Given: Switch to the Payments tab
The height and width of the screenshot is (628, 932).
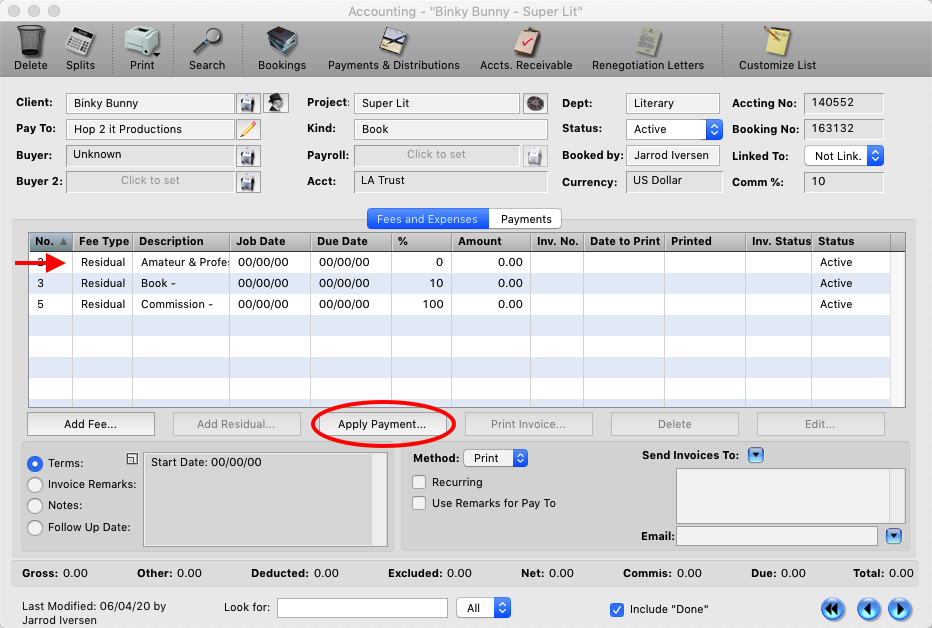Looking at the screenshot, I should pos(525,219).
